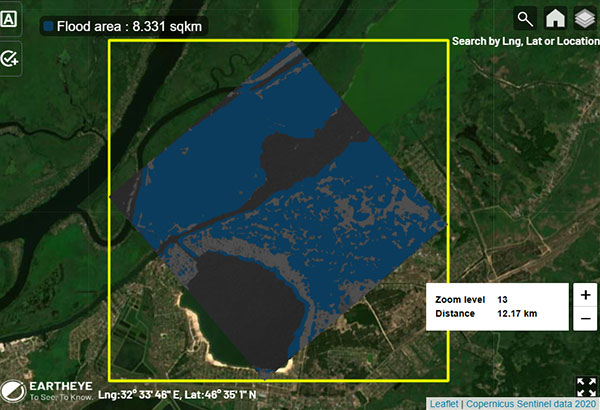
Task: Zoom out with the minus button
Action: [x=584, y=320]
